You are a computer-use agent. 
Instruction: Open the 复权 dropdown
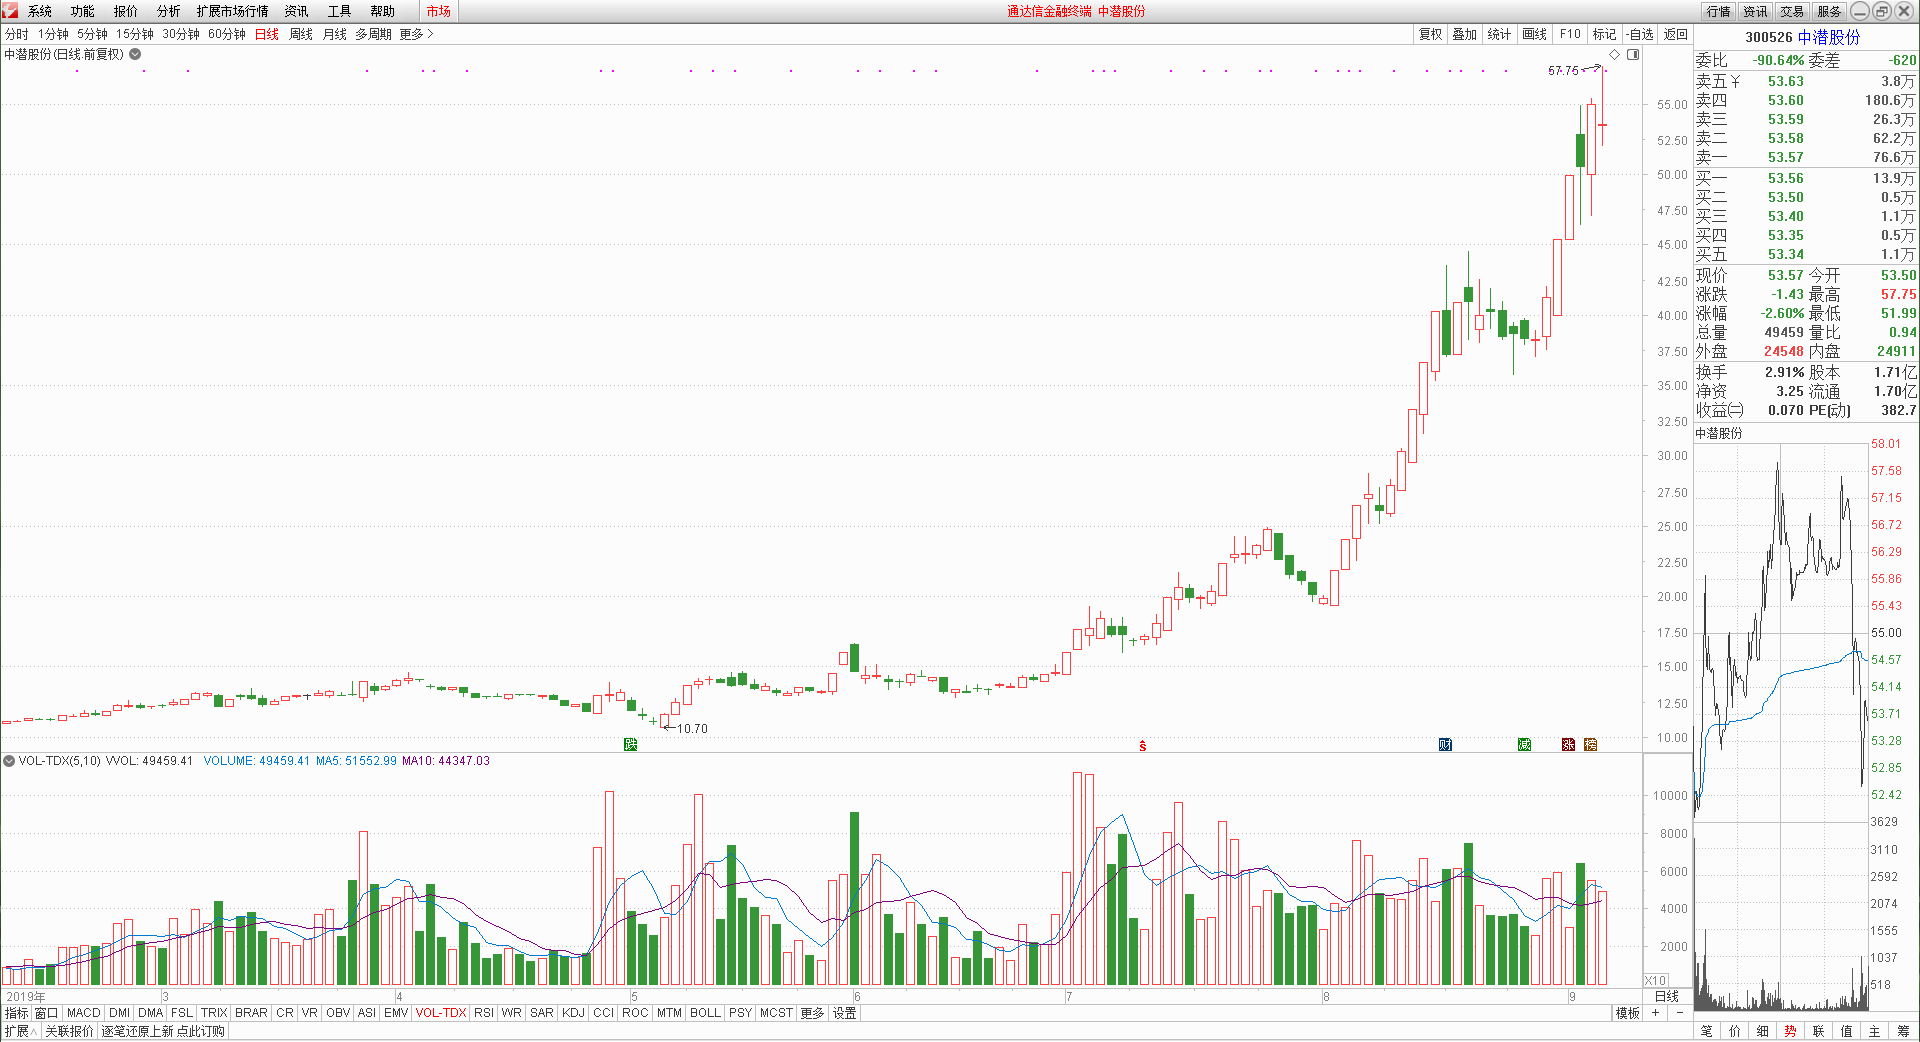pyautogui.click(x=1431, y=34)
